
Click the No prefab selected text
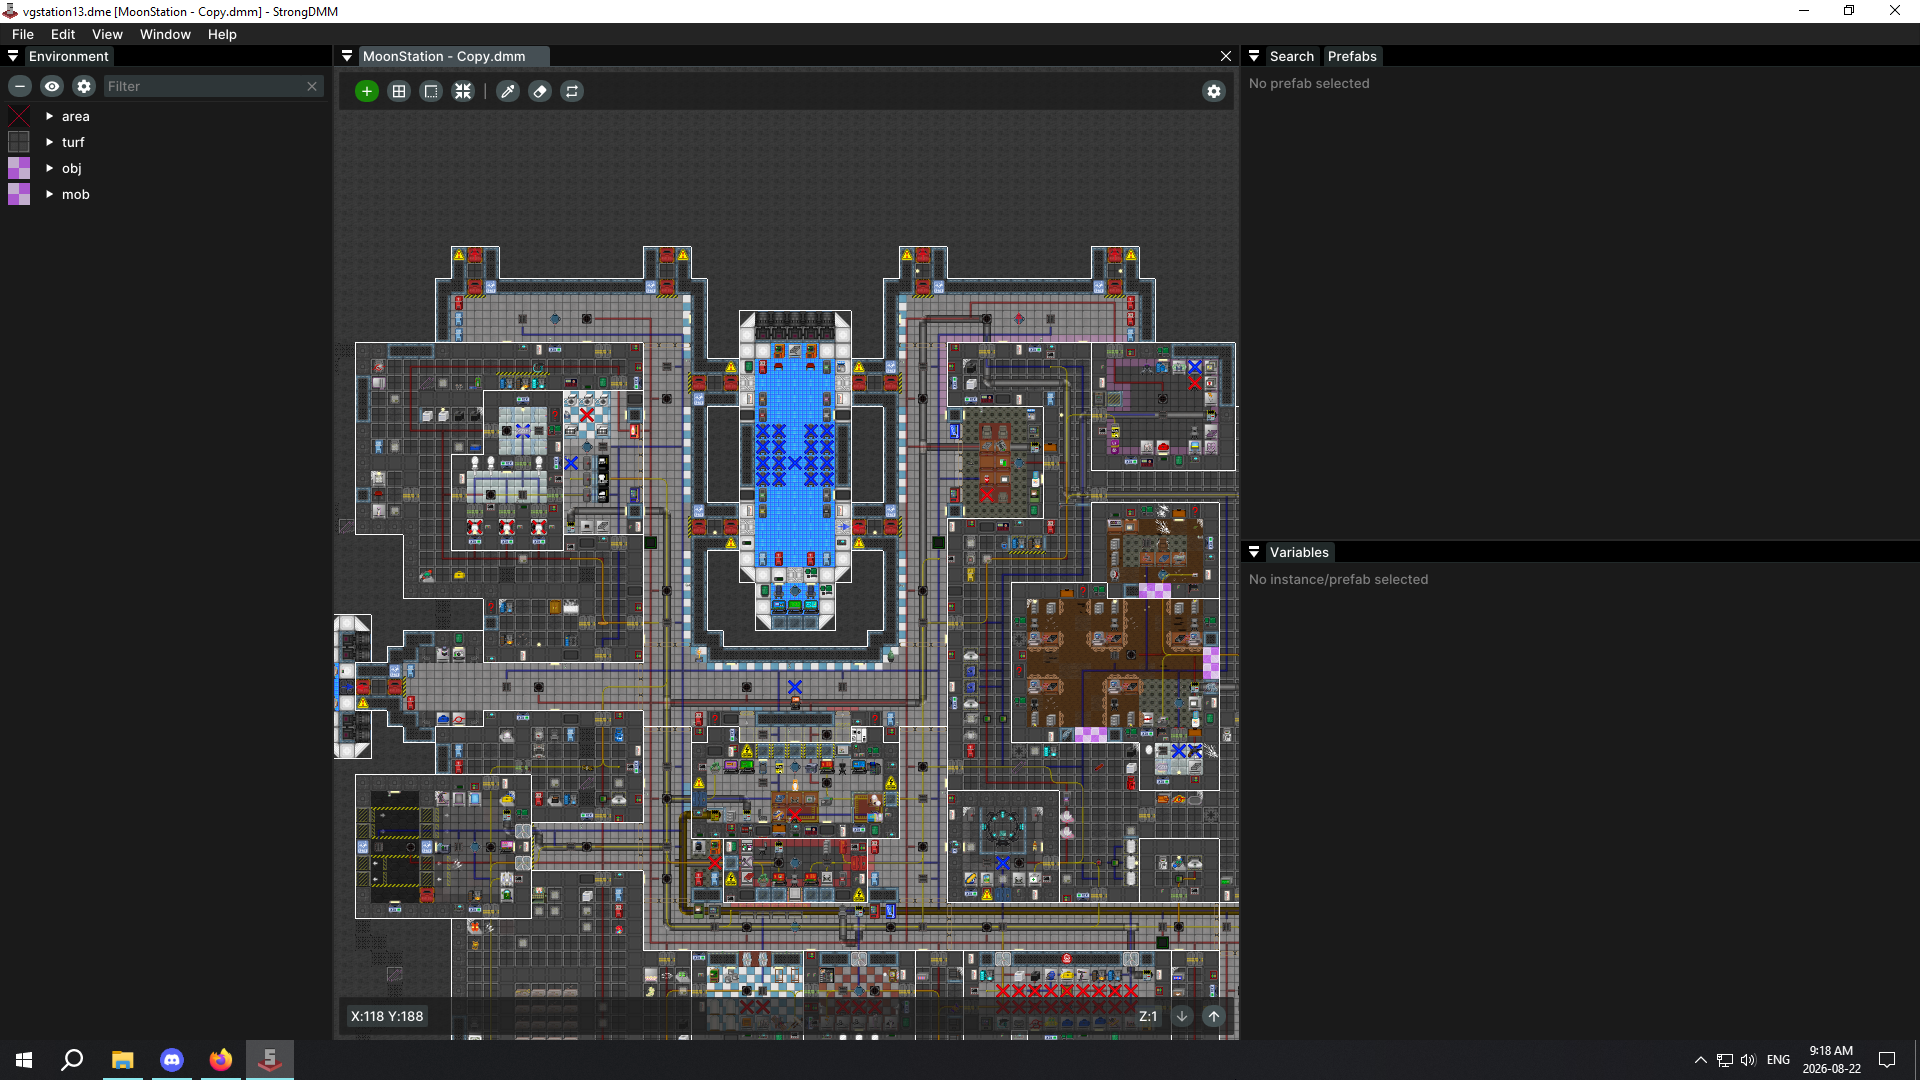tap(1309, 83)
